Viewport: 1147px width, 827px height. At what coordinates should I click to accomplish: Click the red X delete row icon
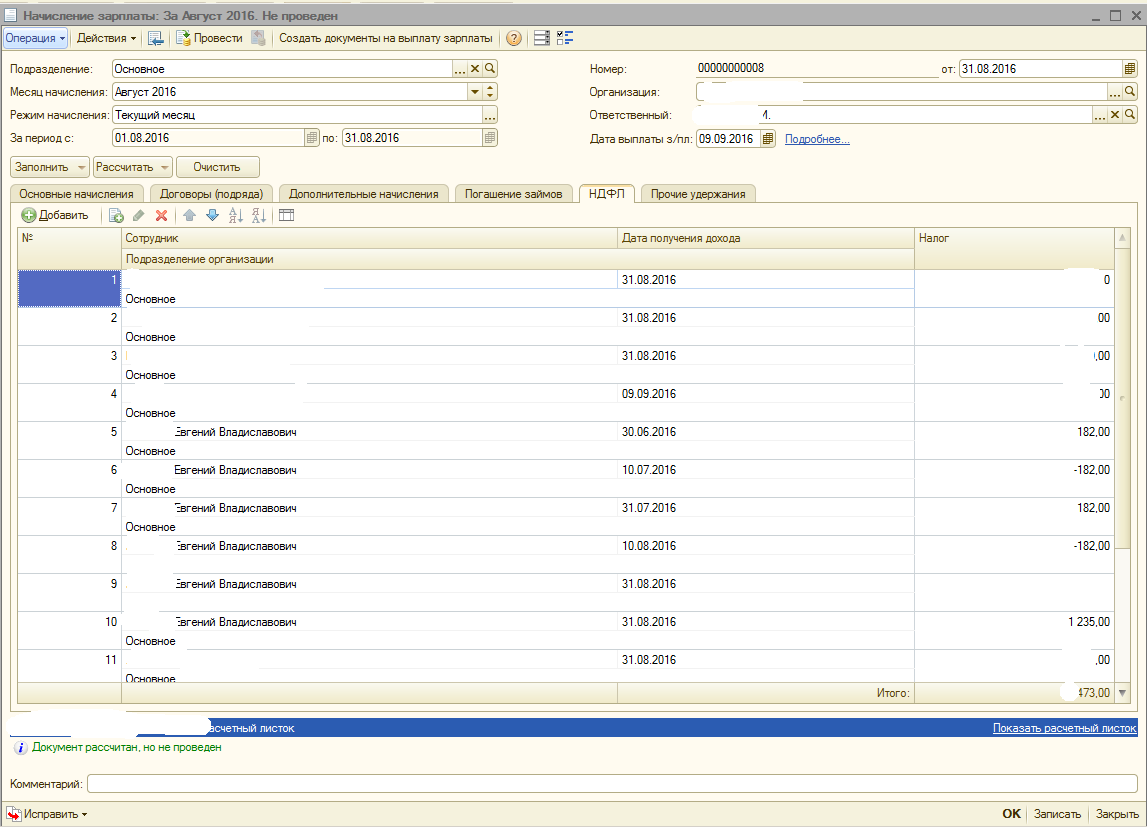coord(161,215)
